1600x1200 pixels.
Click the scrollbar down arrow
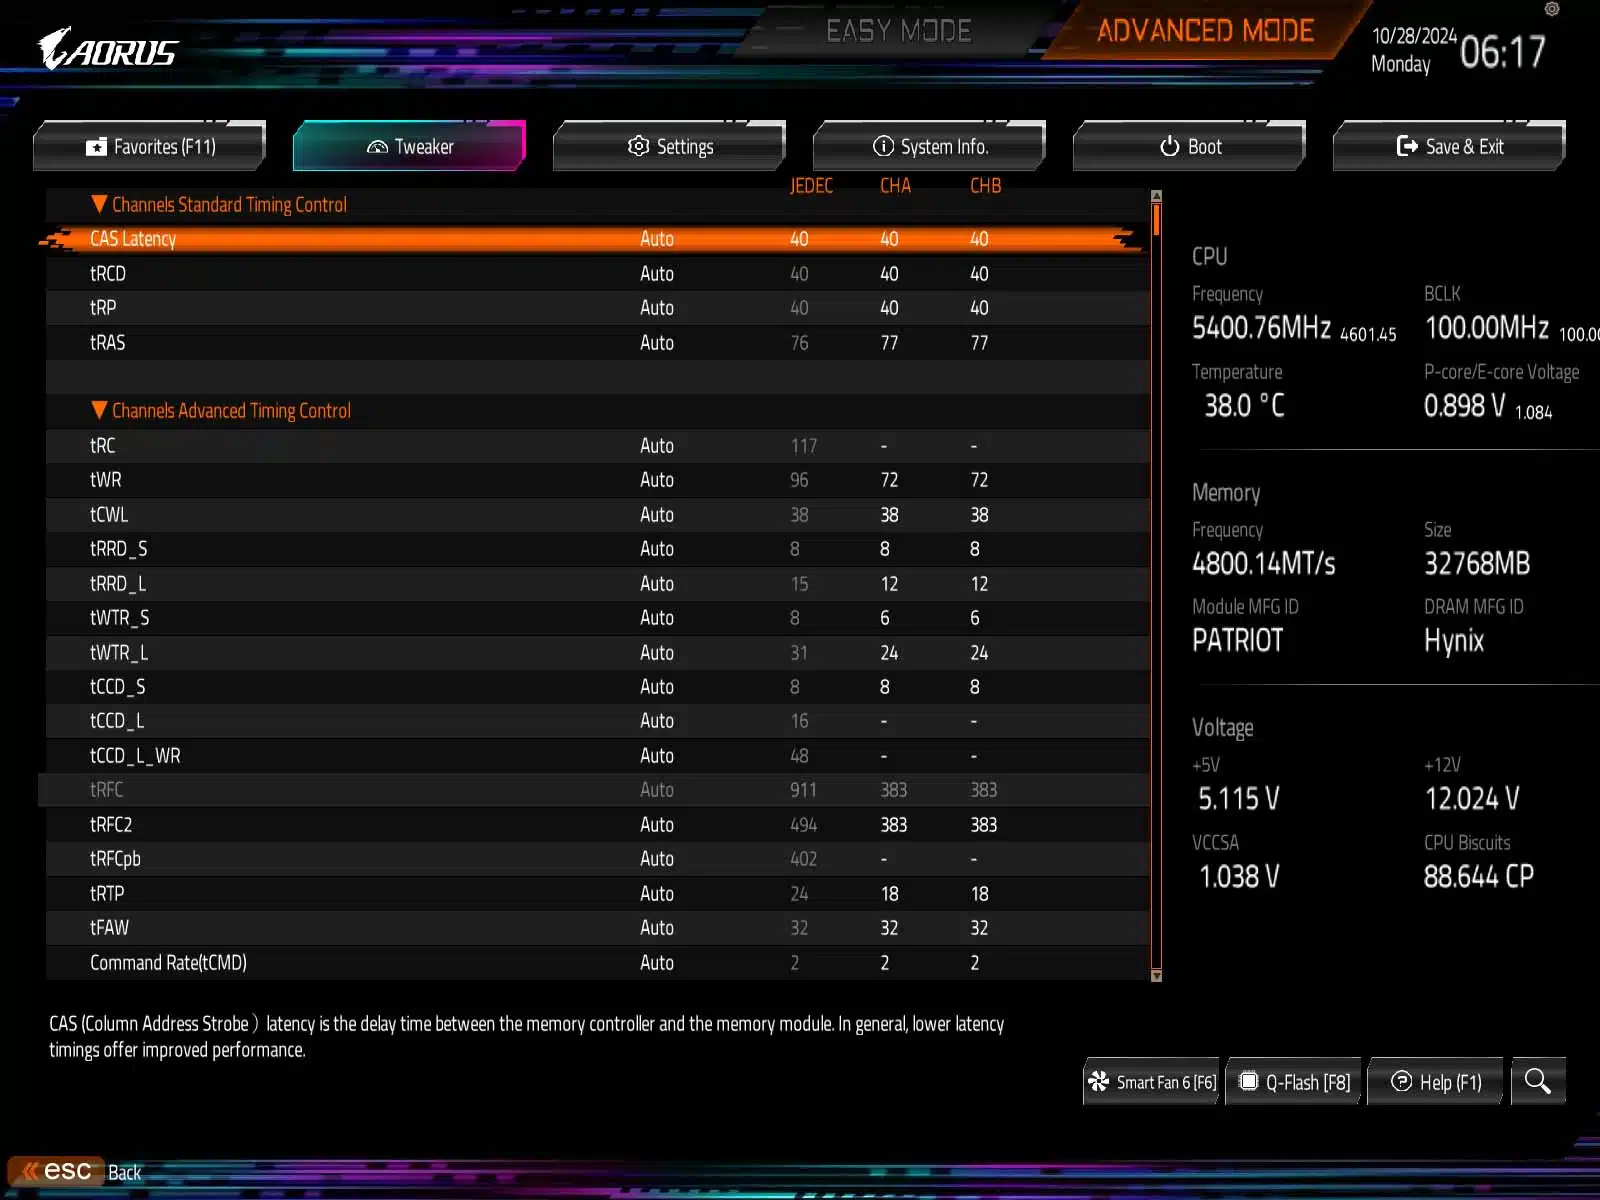pyautogui.click(x=1157, y=976)
